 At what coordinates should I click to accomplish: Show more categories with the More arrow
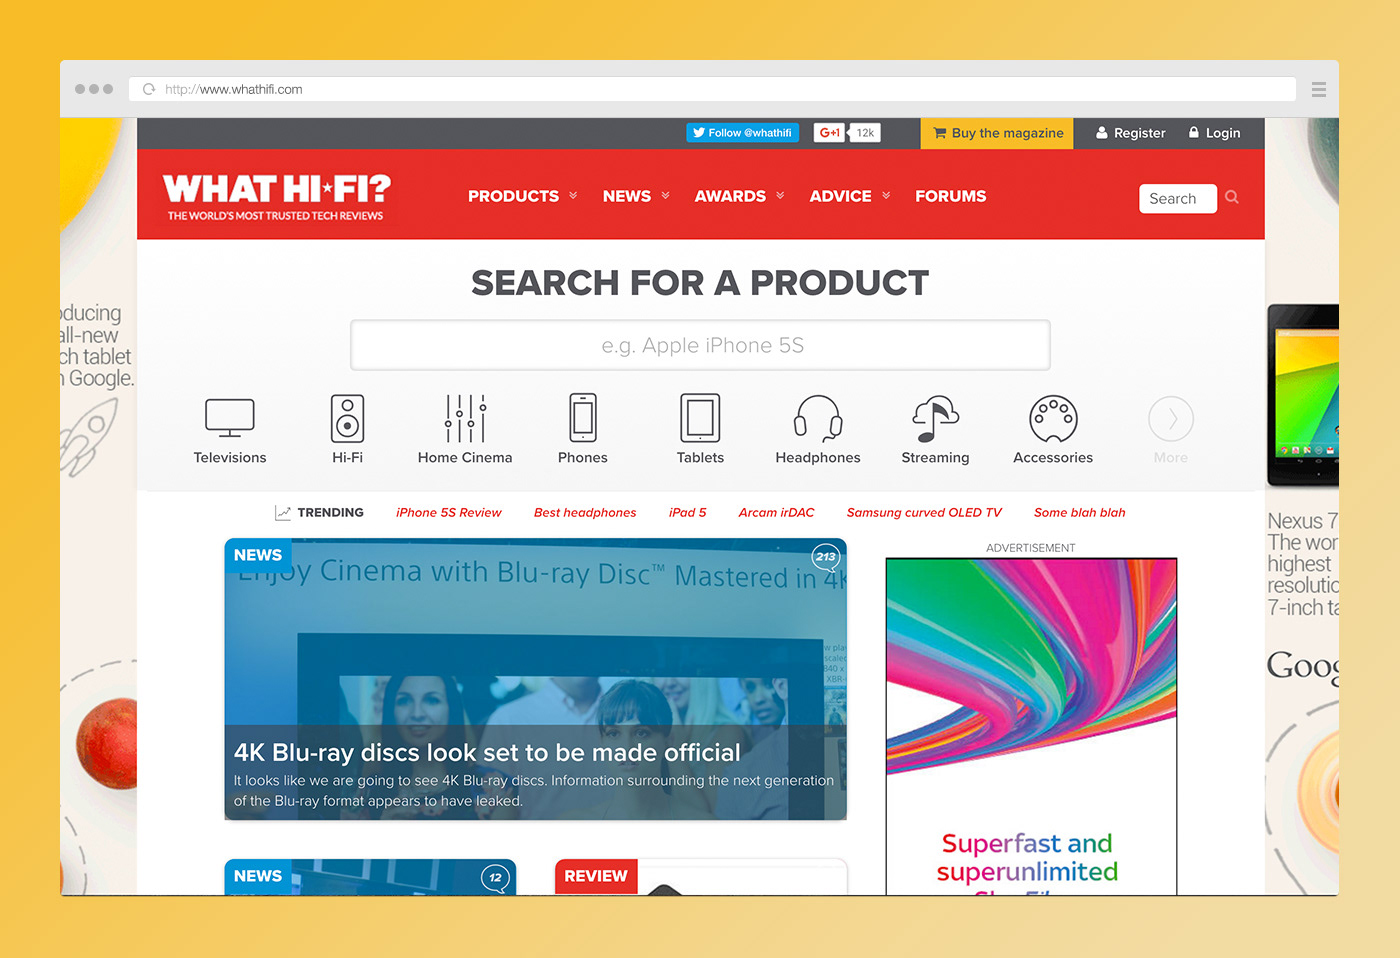(x=1171, y=419)
